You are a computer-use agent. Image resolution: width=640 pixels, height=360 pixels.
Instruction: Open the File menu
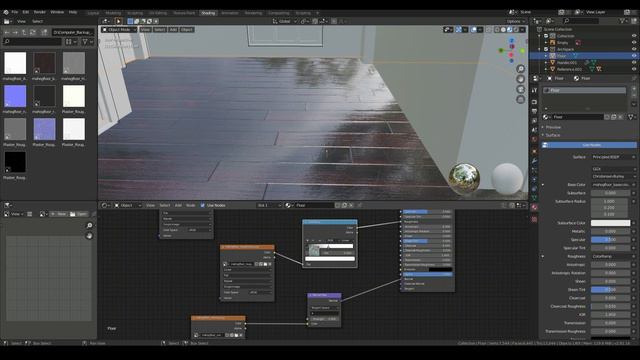(15, 12)
